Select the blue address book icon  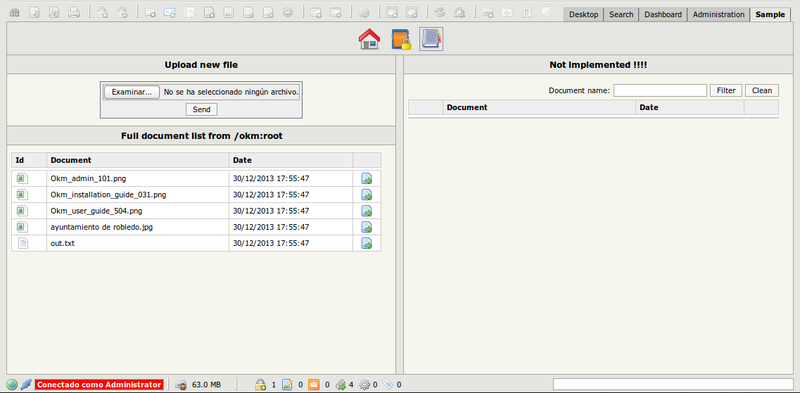[432, 39]
